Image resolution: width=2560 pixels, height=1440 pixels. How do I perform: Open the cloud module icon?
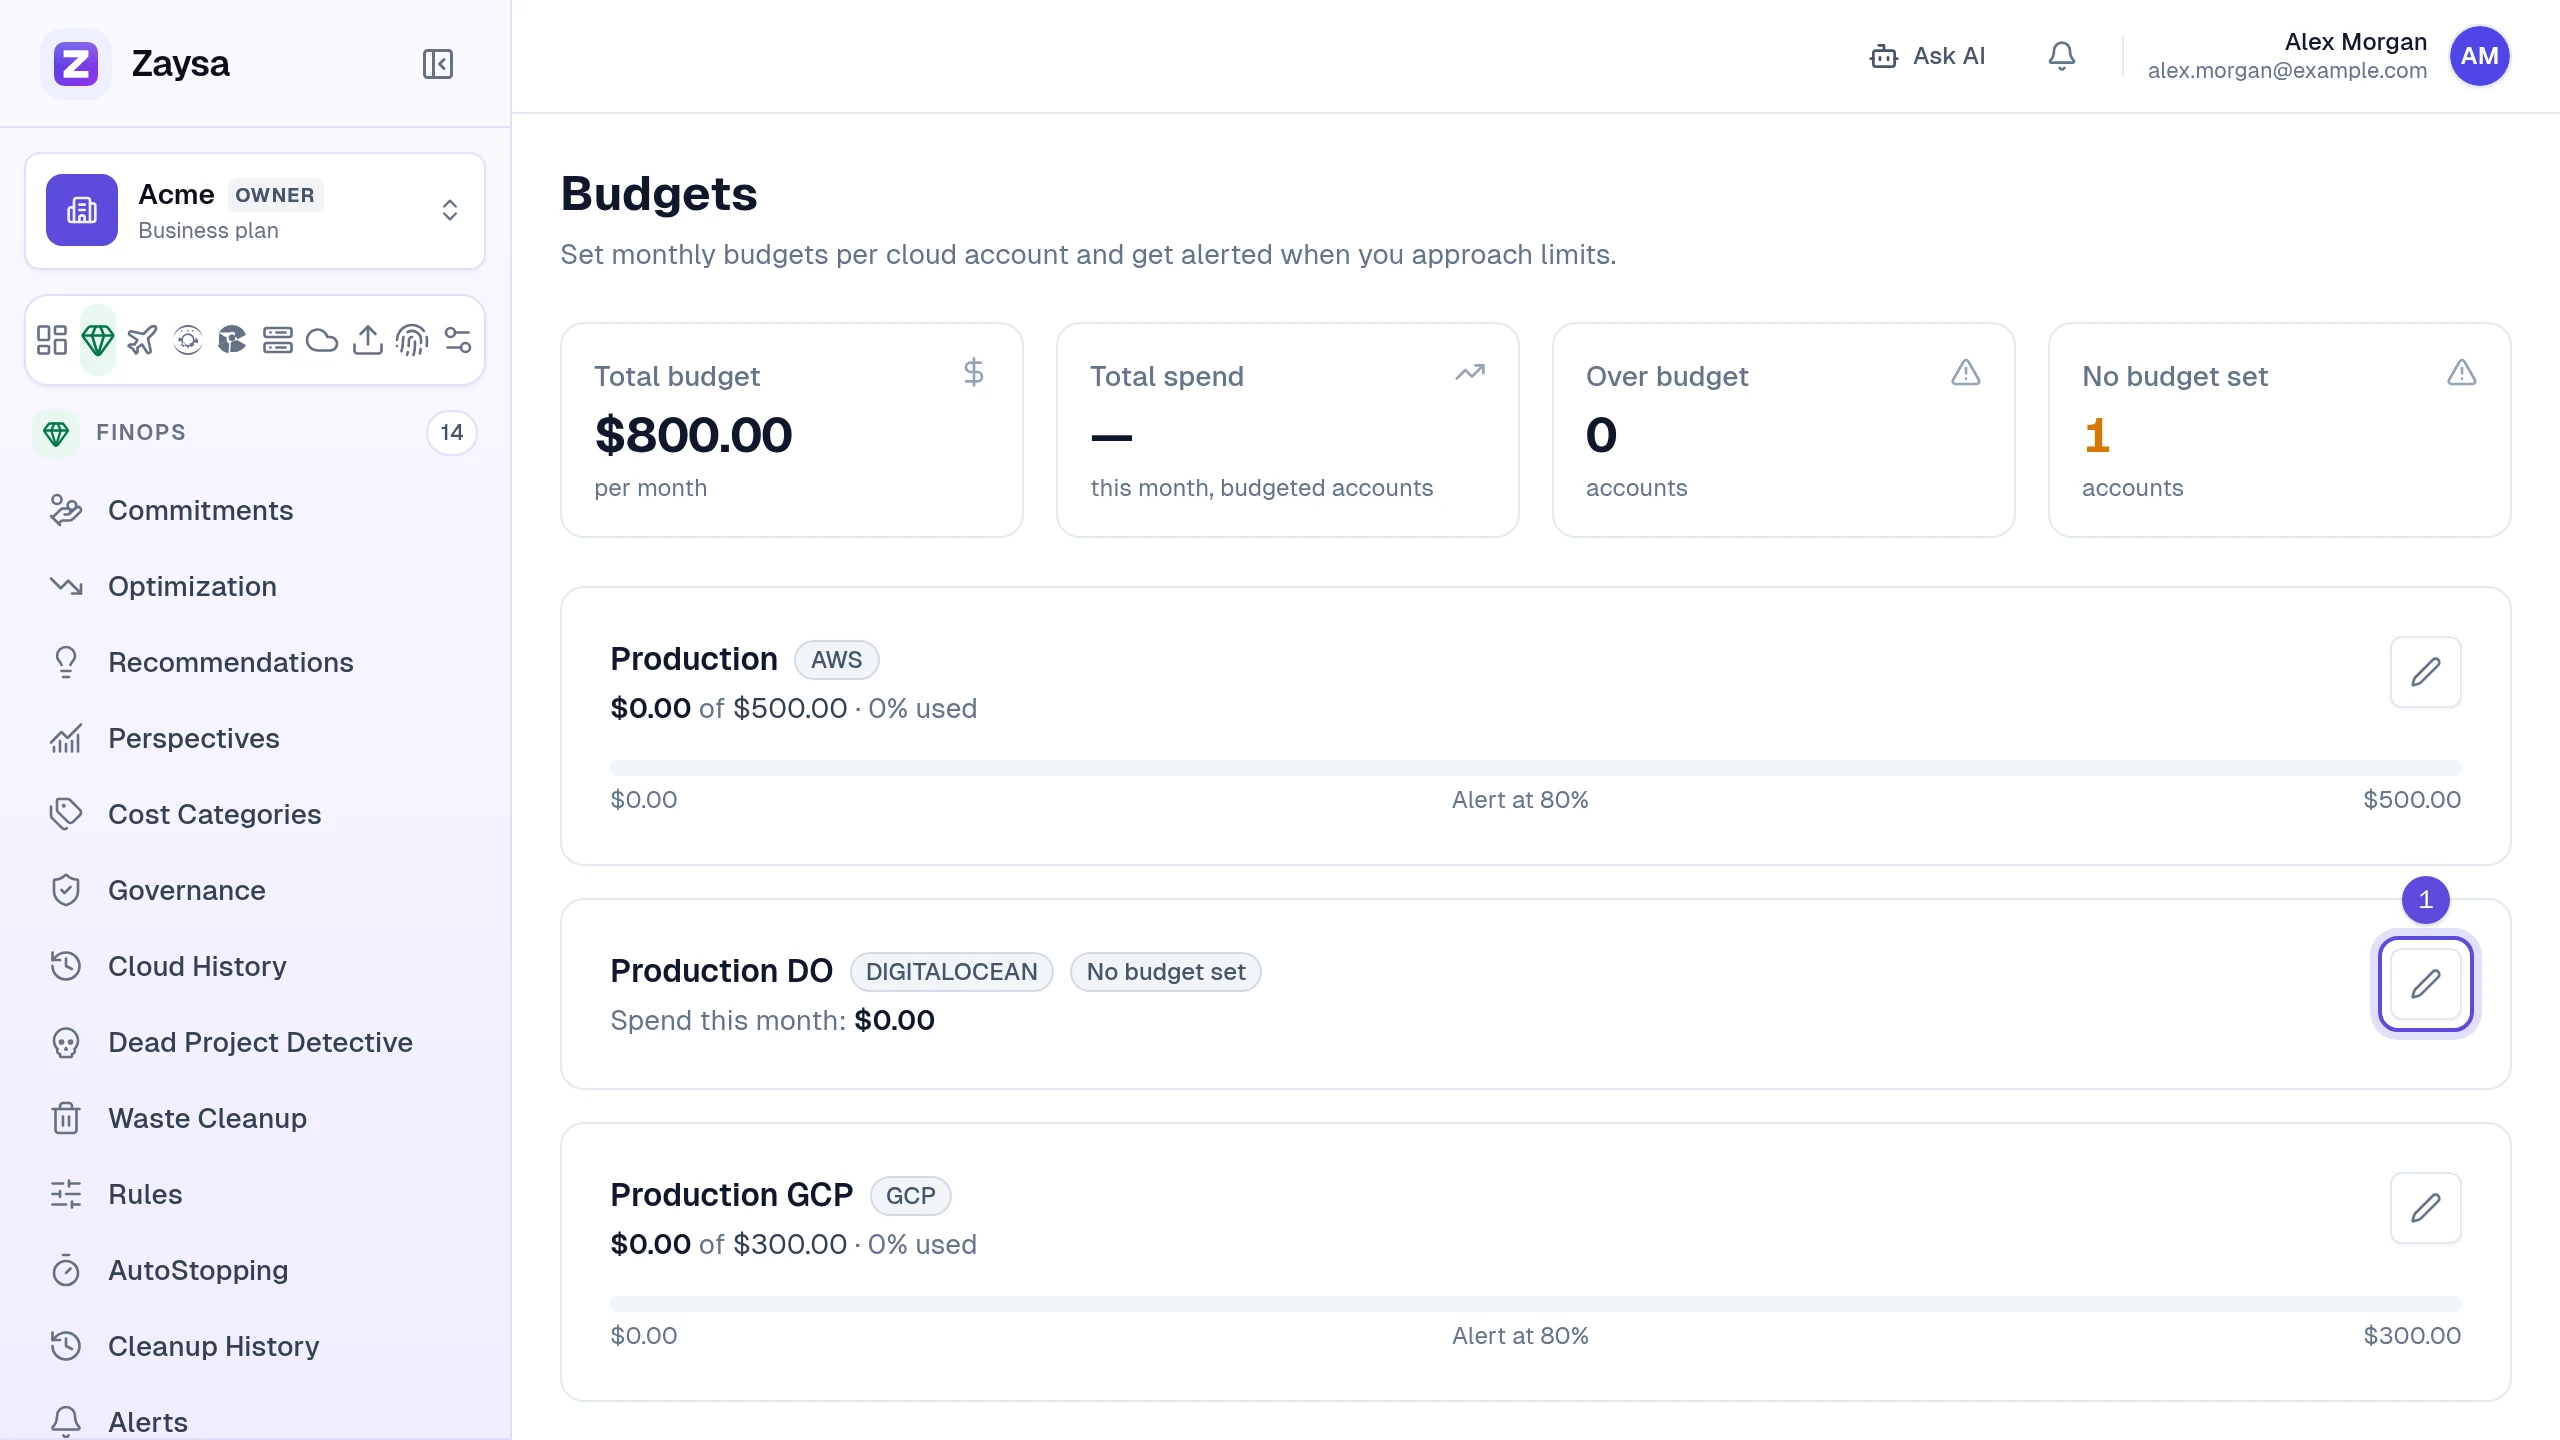point(322,340)
